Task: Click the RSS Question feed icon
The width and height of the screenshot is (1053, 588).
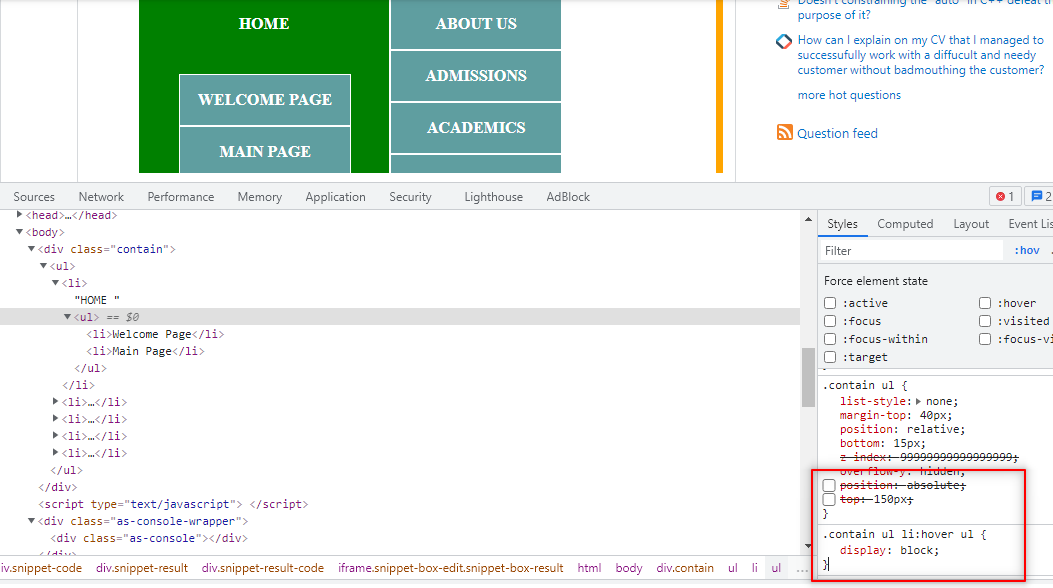Action: [784, 132]
